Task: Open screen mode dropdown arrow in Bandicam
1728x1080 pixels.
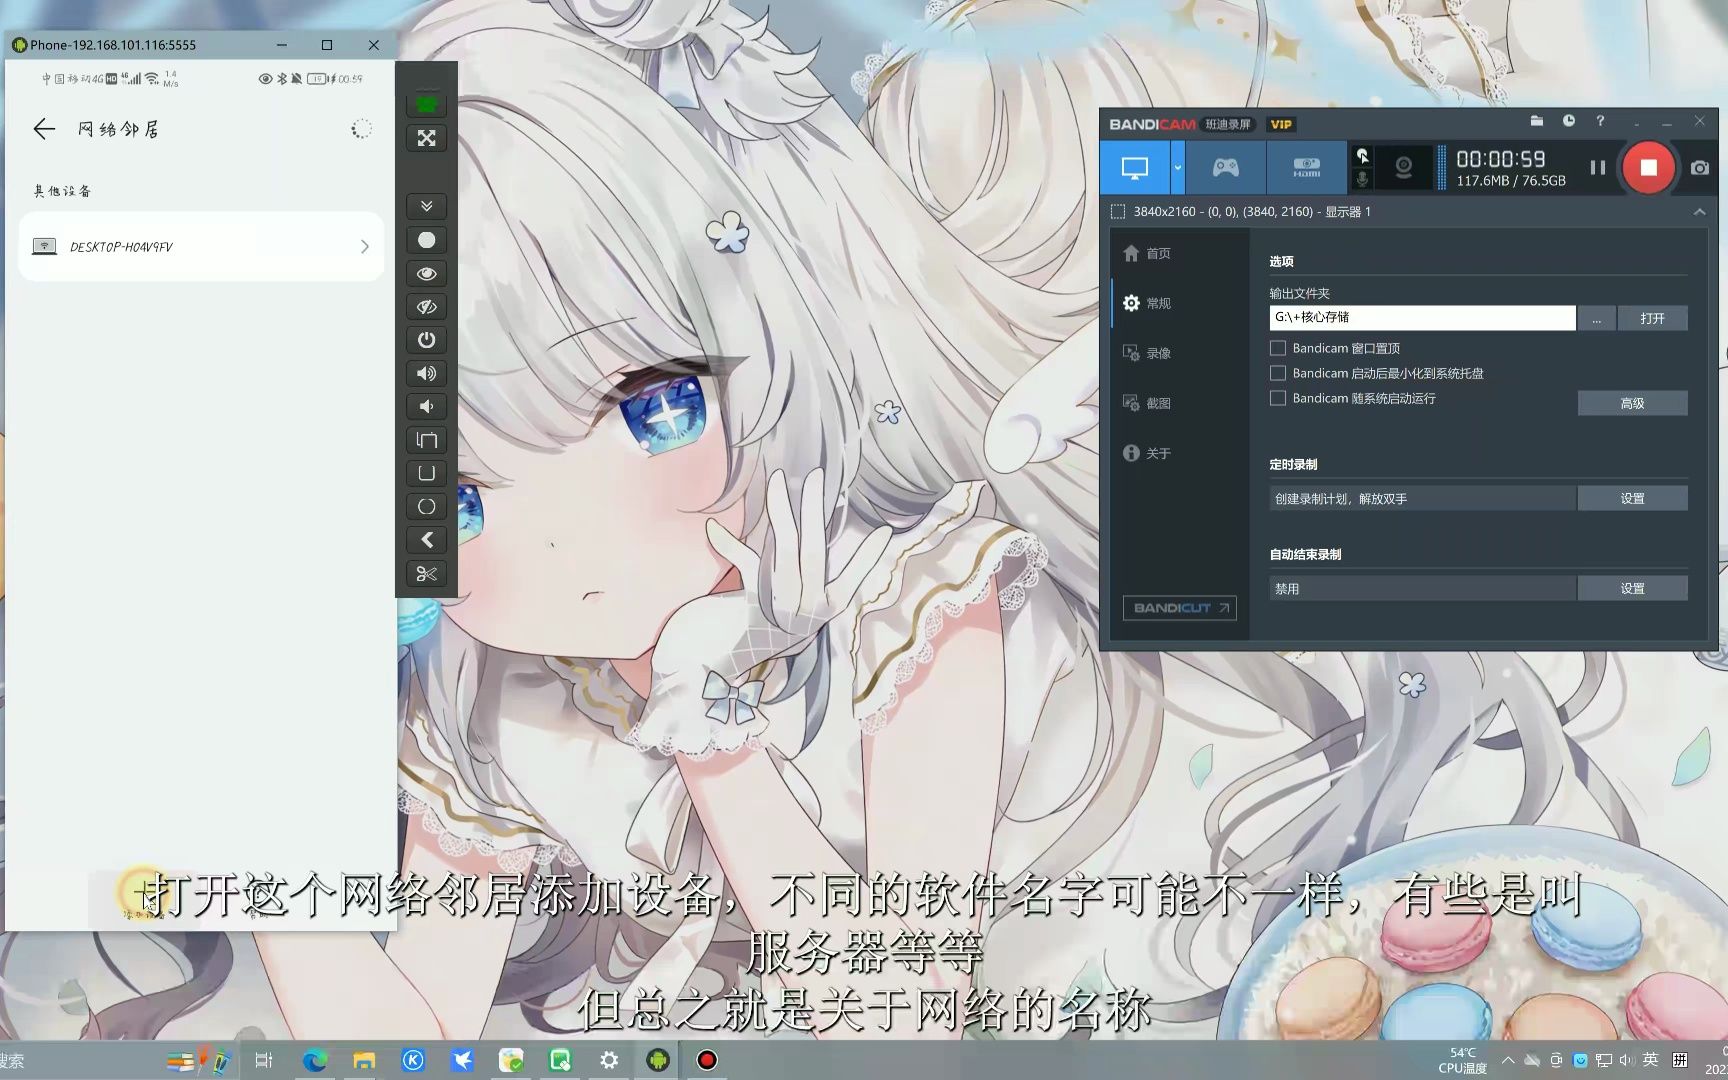Action: tap(1177, 168)
